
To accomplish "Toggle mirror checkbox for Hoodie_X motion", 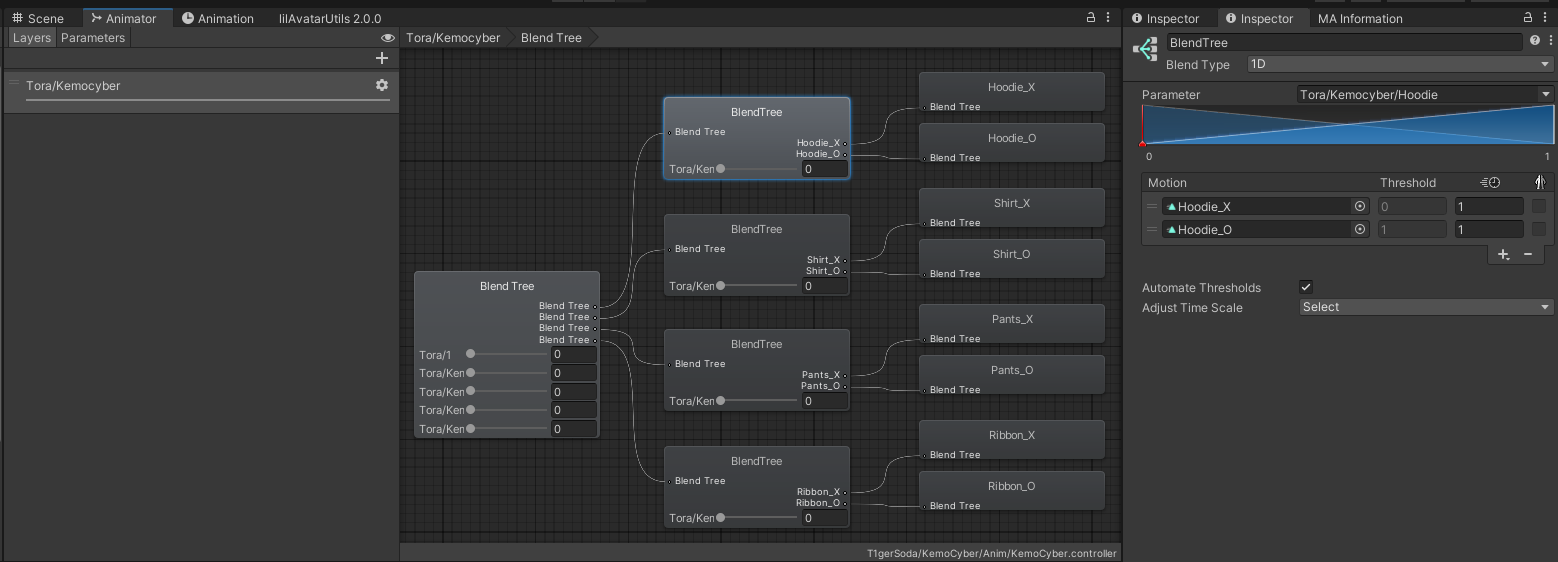I will [x=1539, y=207].
